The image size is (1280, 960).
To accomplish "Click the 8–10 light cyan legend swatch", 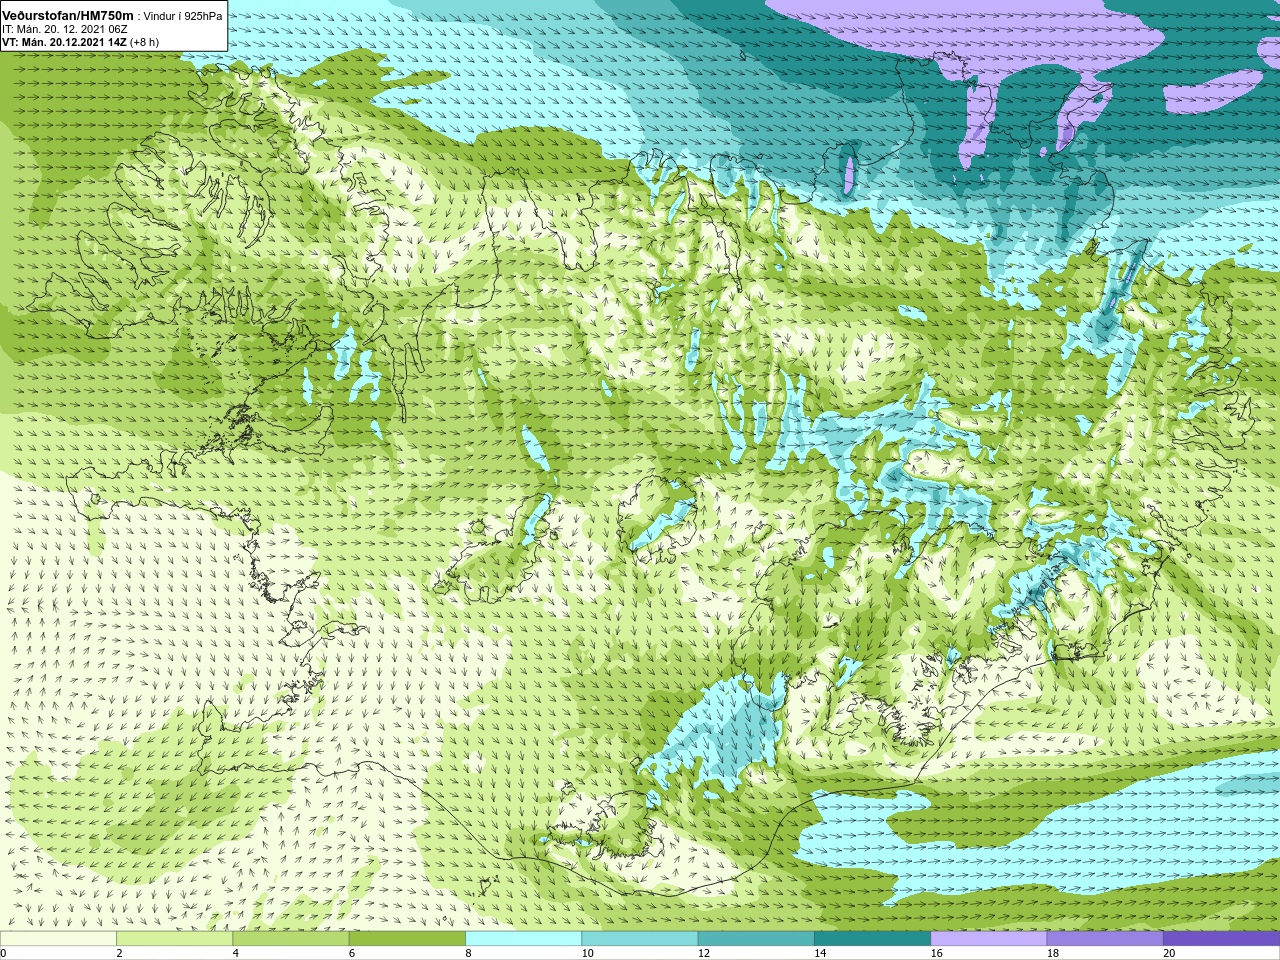I will (523, 939).
